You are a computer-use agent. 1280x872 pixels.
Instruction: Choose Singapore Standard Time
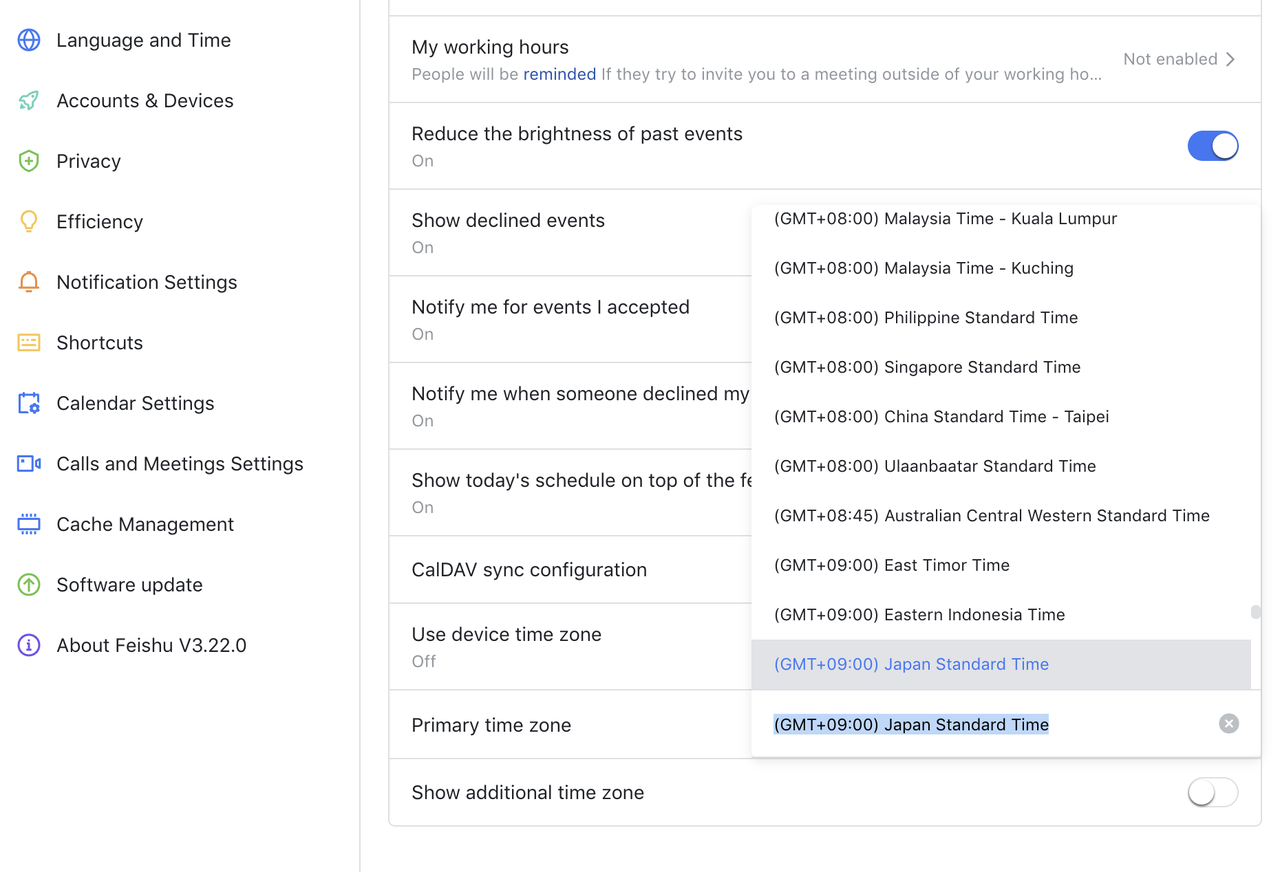coord(1001,367)
